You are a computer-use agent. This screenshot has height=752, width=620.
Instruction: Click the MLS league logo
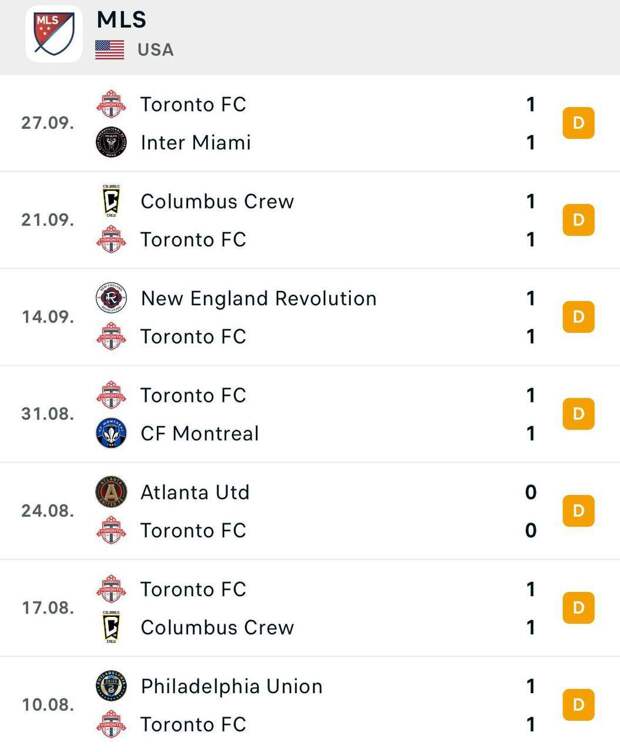point(54,34)
